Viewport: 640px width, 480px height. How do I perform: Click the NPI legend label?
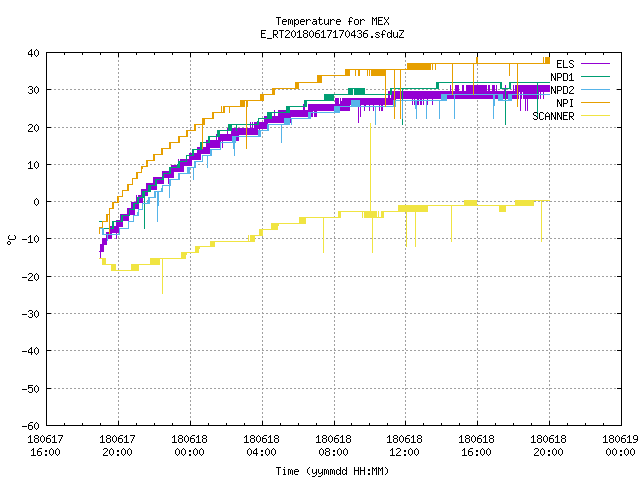pyautogui.click(x=565, y=103)
